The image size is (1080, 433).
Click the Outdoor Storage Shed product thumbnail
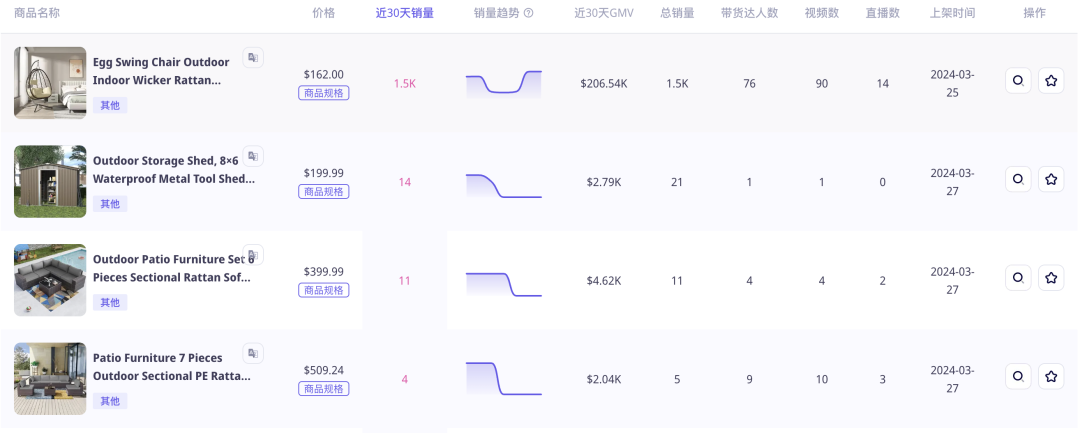point(50,182)
